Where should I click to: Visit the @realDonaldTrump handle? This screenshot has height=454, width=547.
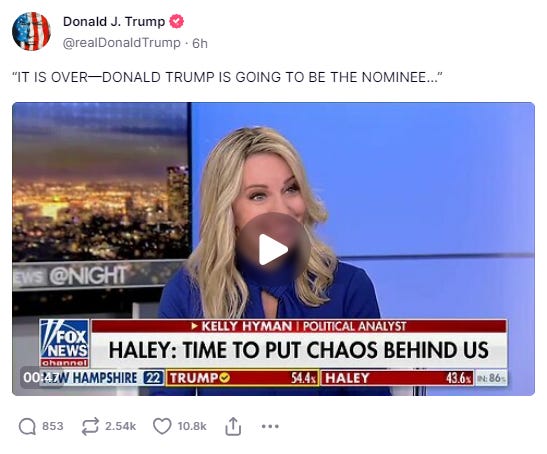coord(121,43)
